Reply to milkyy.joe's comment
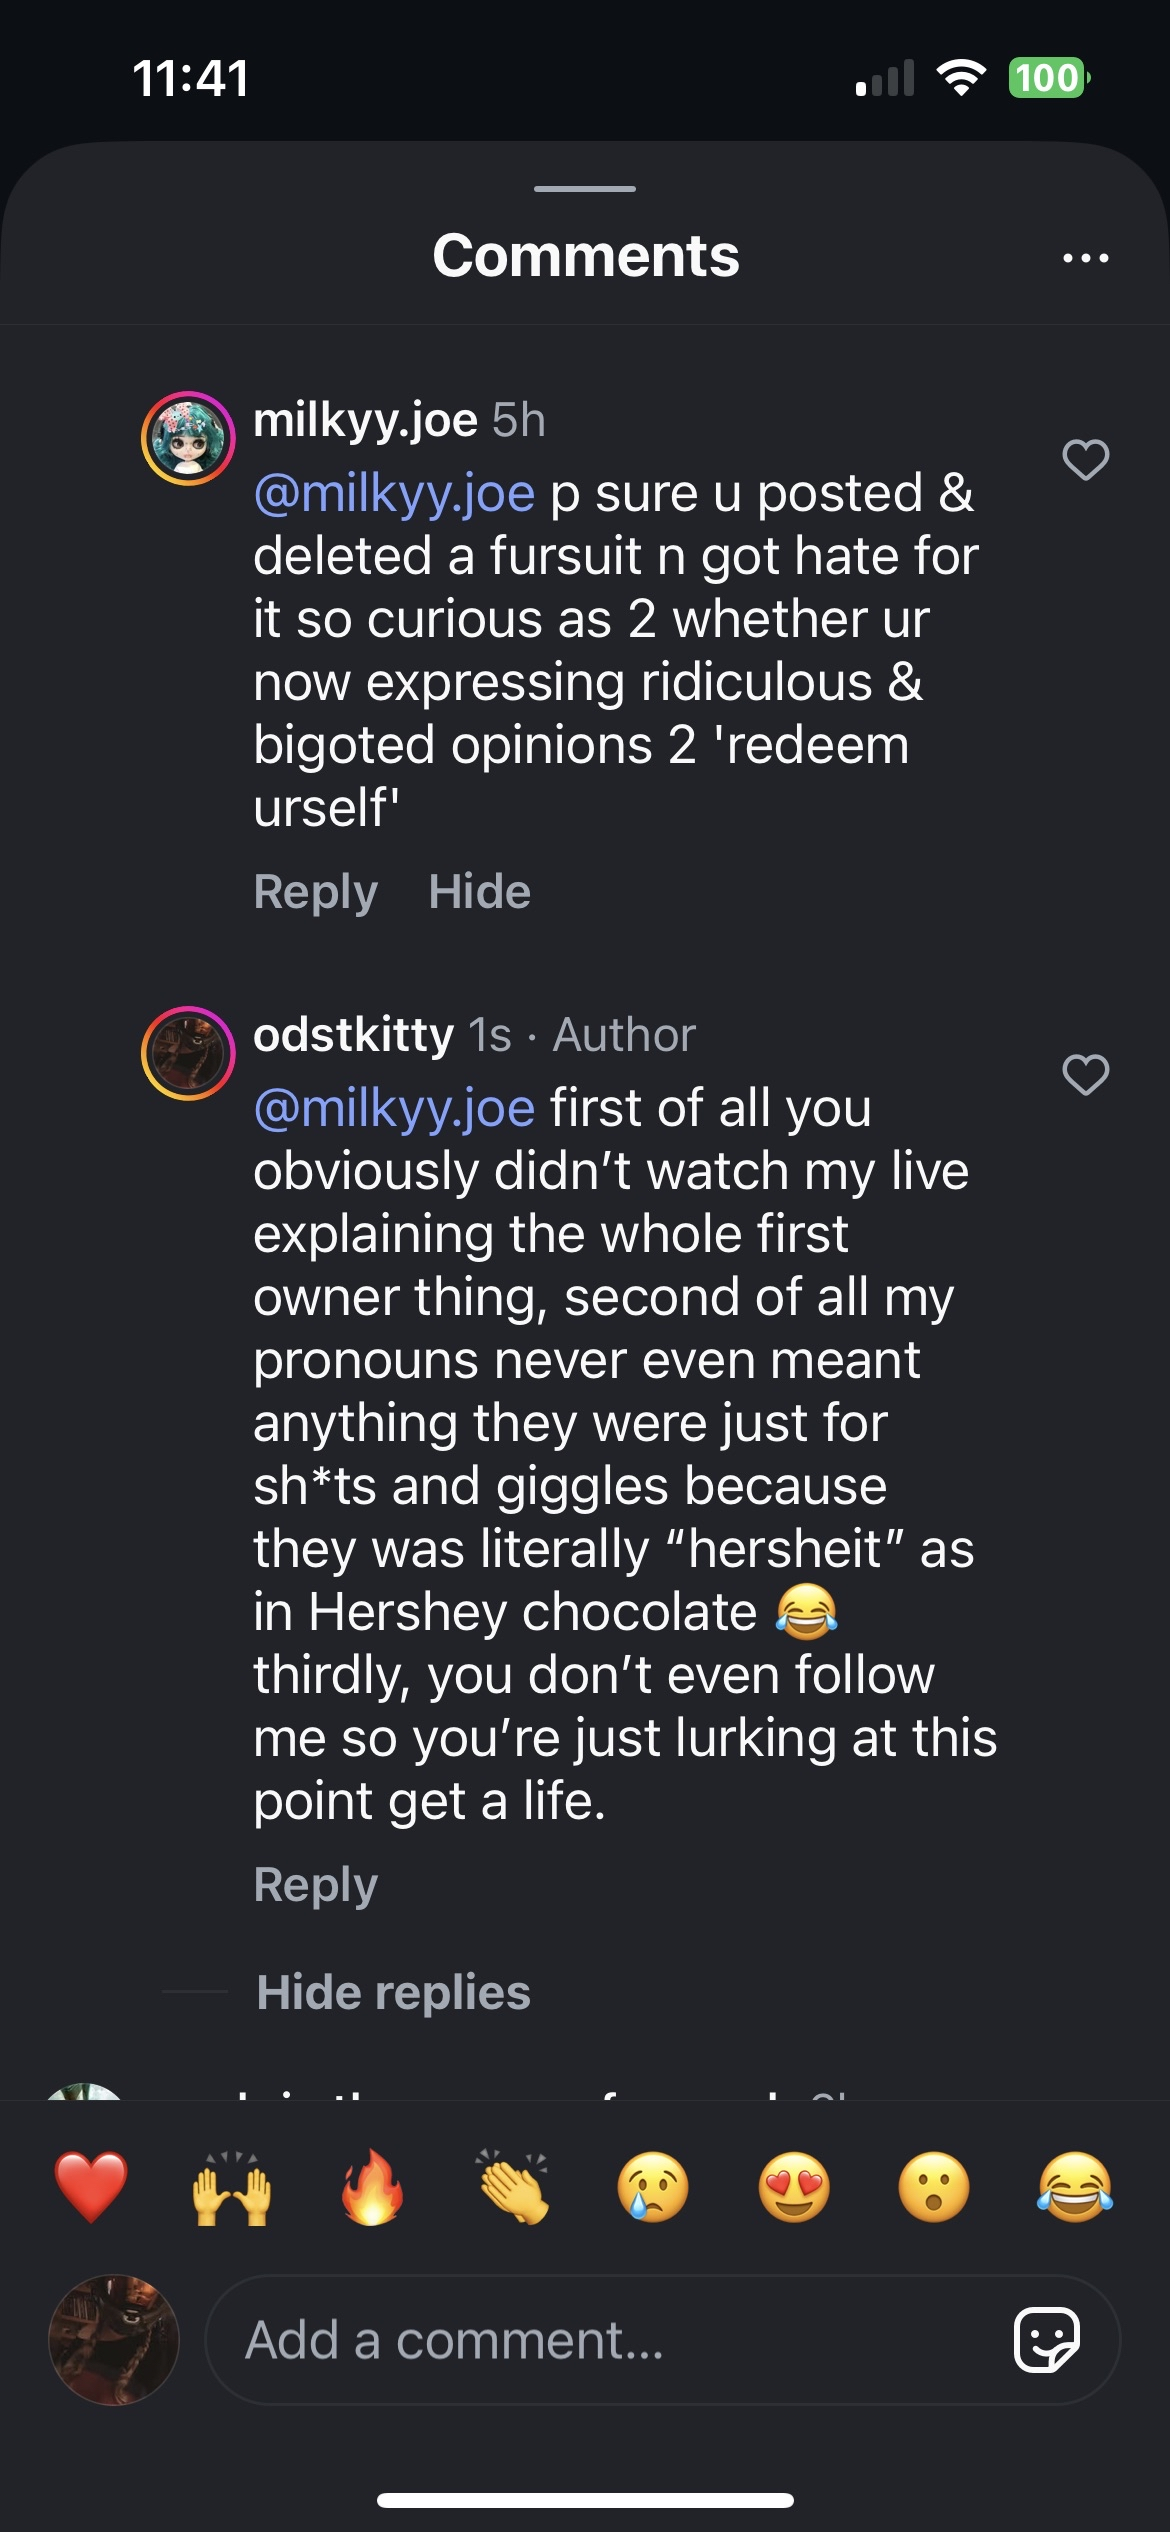The width and height of the screenshot is (1170, 2532). click(x=315, y=891)
